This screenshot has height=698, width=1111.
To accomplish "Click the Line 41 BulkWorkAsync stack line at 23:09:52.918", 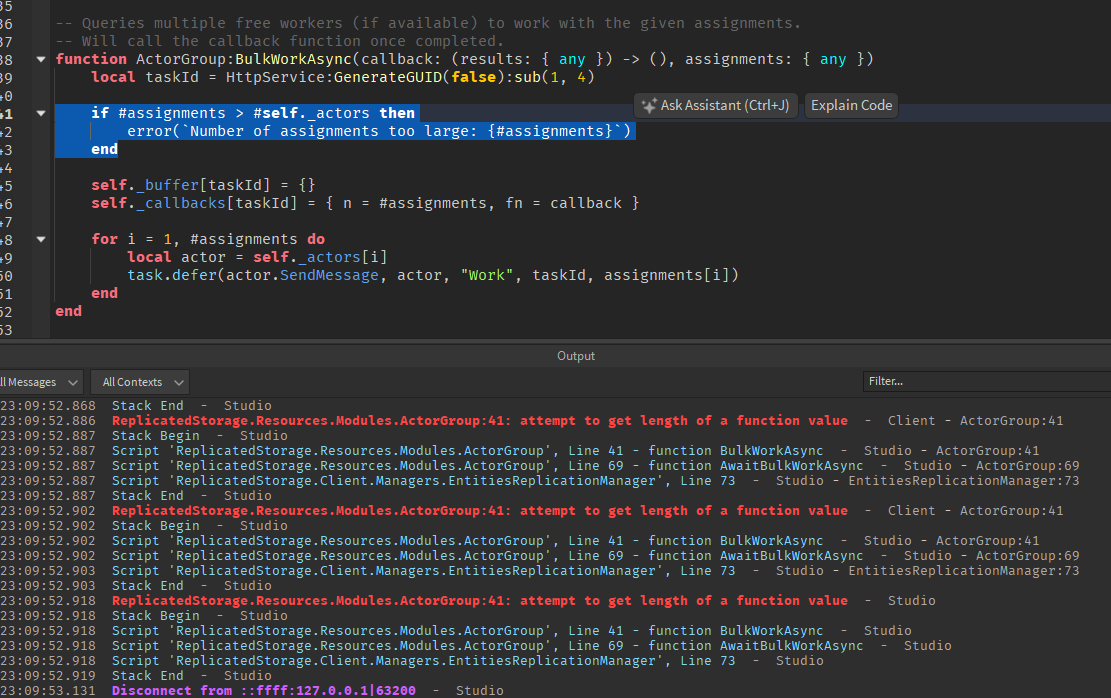I will click(468, 631).
